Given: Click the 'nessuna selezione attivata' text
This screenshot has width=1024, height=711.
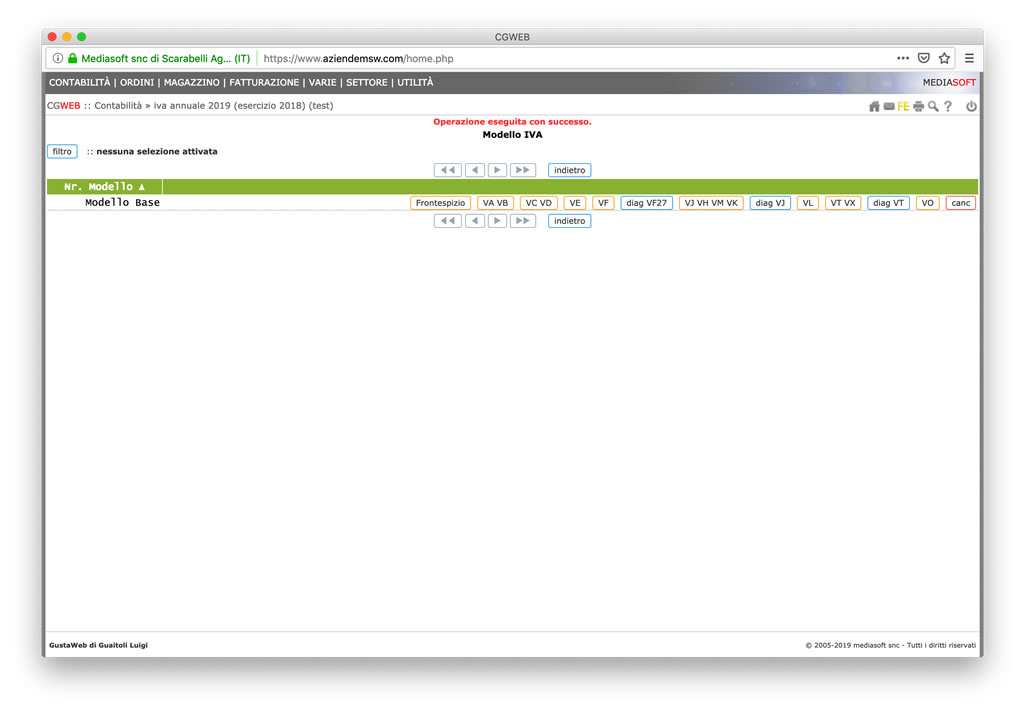Looking at the screenshot, I should tap(157, 151).
